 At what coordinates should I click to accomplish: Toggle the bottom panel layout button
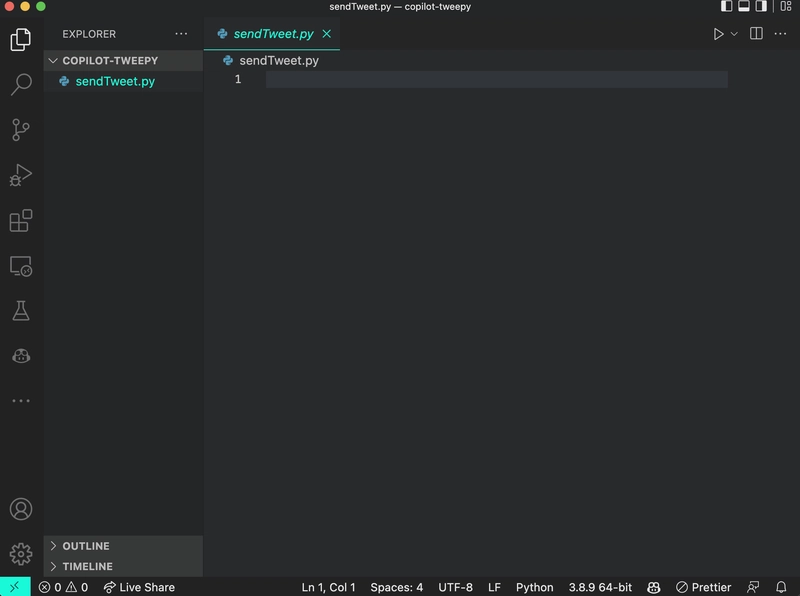click(x=743, y=7)
